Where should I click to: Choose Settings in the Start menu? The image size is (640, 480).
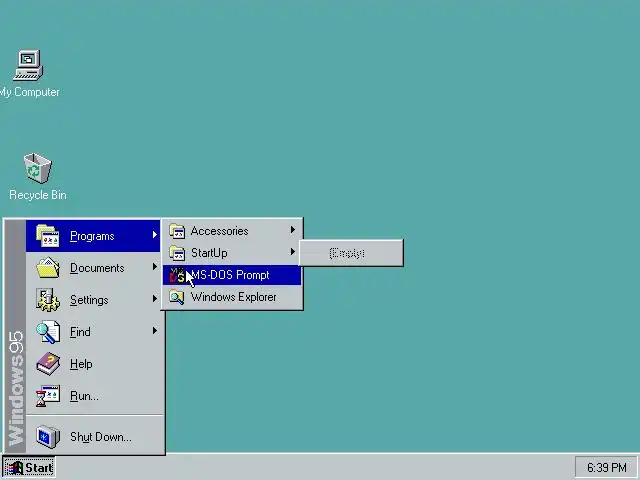click(93, 300)
